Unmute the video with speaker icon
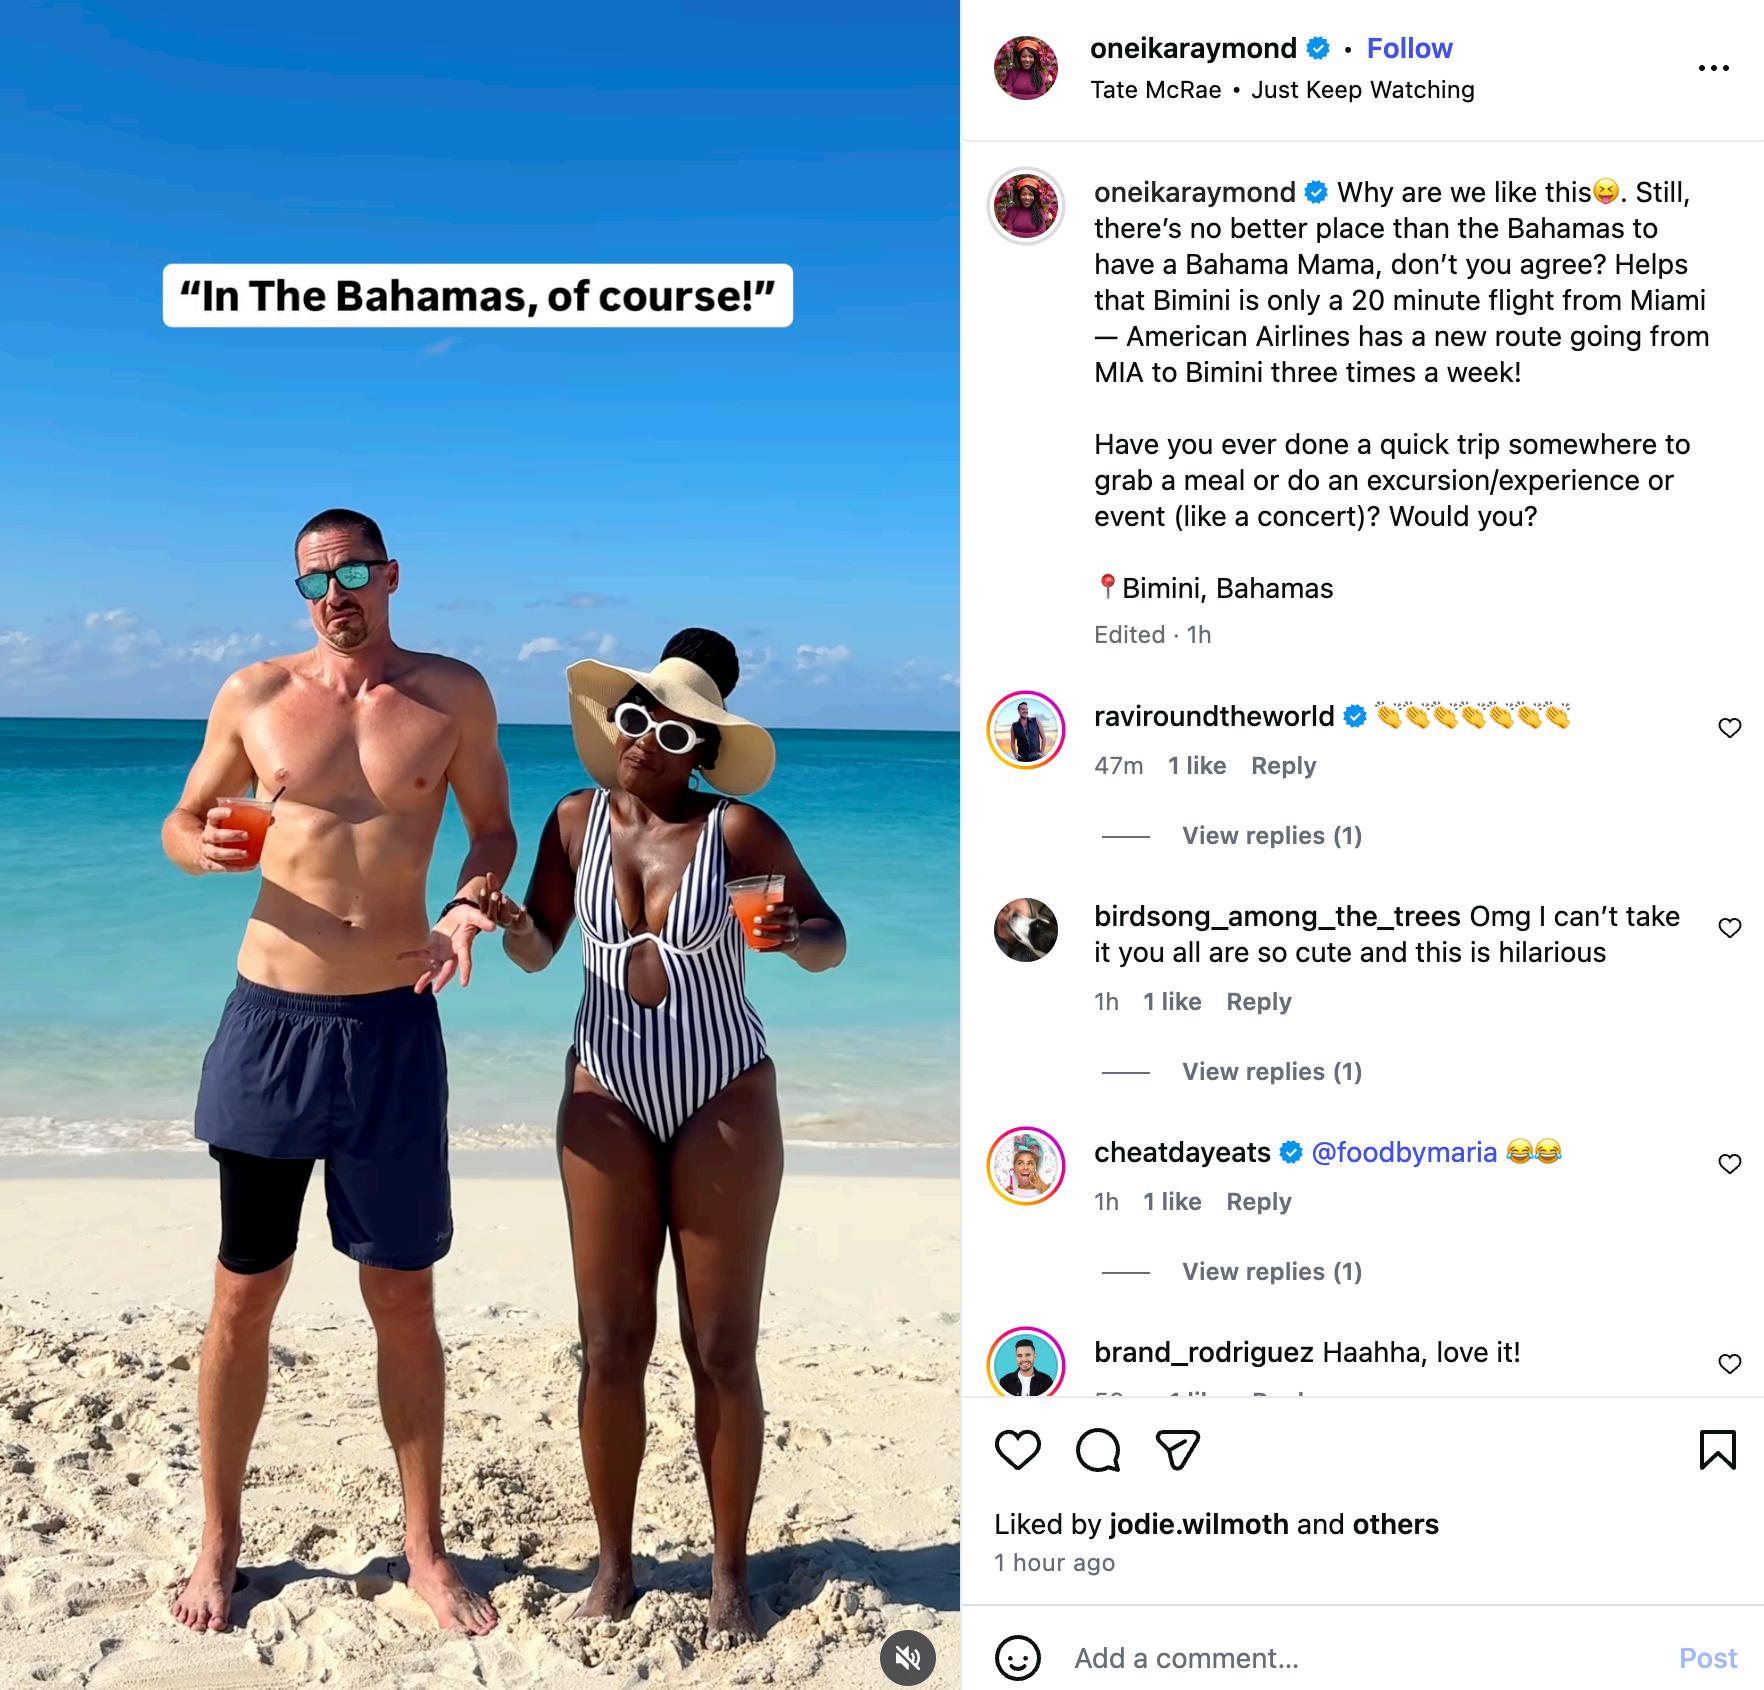 pos(908,1658)
